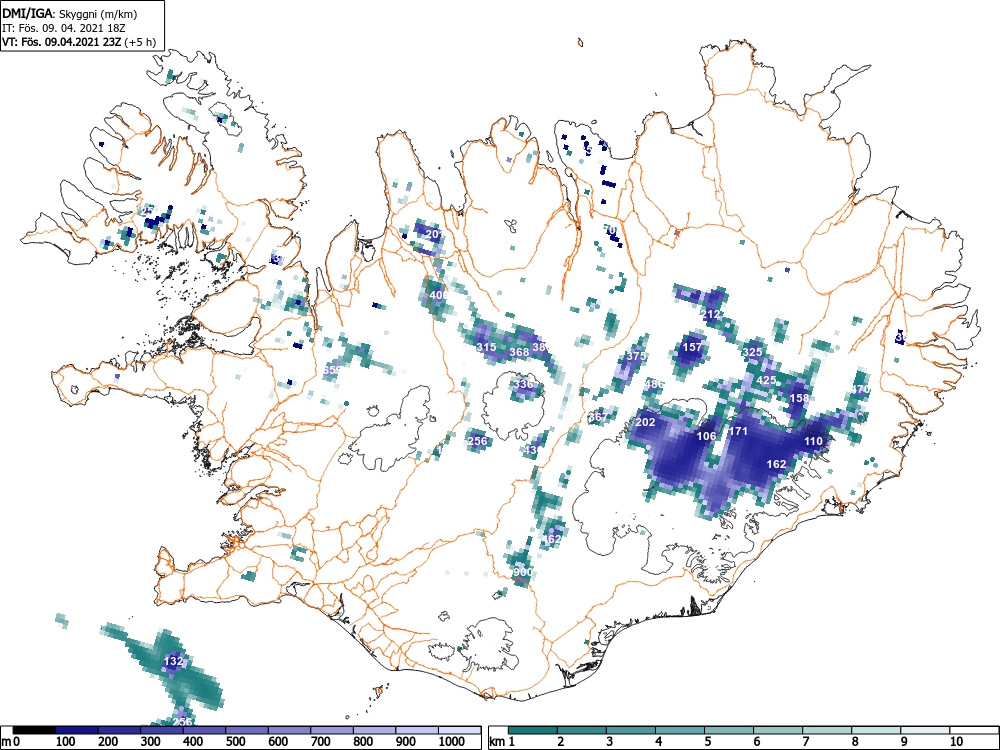1000x750 pixels.
Task: Click the 202 visibility label on the map
Action: tap(645, 423)
